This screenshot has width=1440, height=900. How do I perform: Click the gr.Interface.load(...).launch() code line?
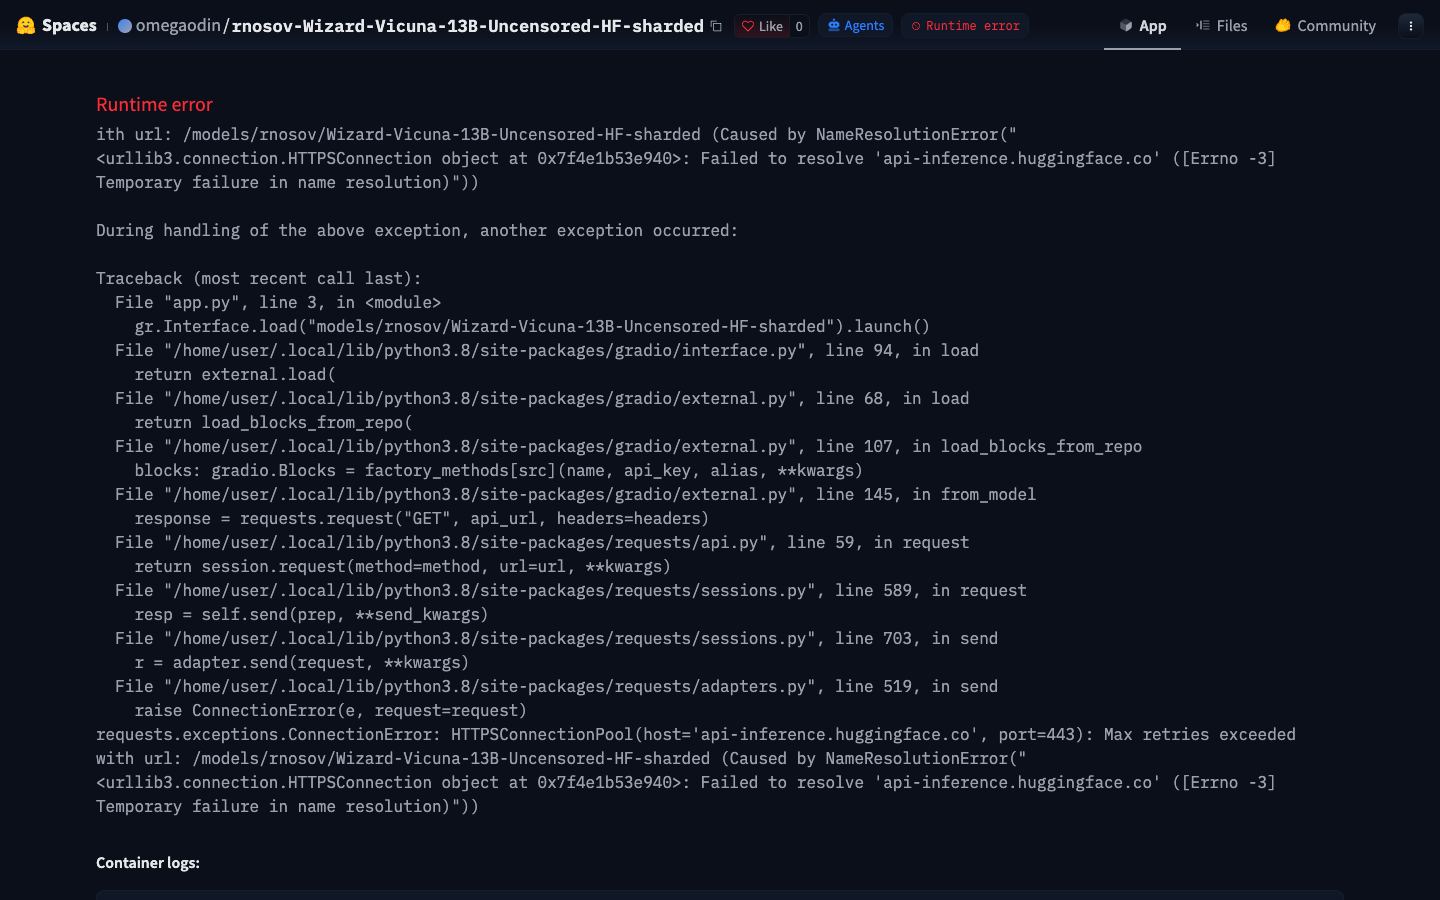pos(532,326)
